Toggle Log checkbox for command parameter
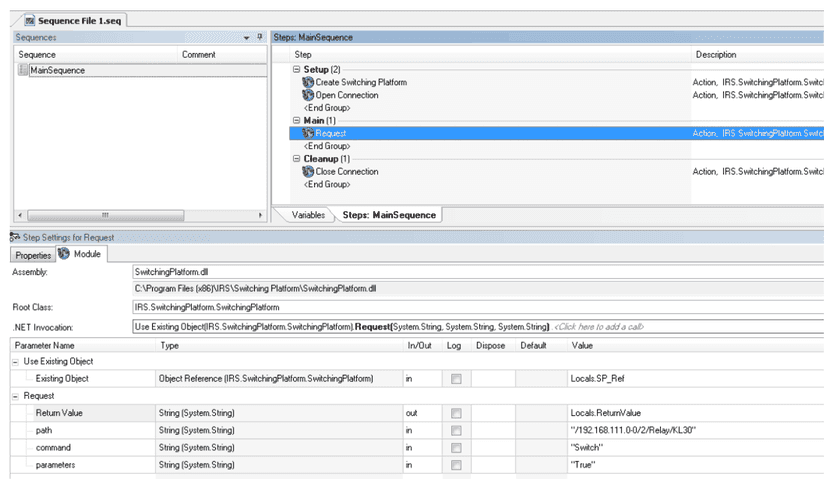 point(456,448)
